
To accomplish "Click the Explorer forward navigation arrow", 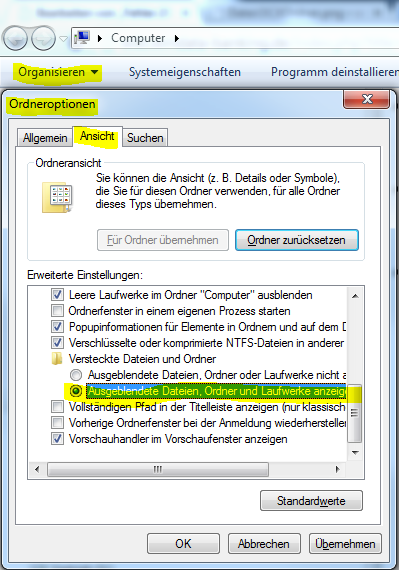I will (x=43, y=38).
